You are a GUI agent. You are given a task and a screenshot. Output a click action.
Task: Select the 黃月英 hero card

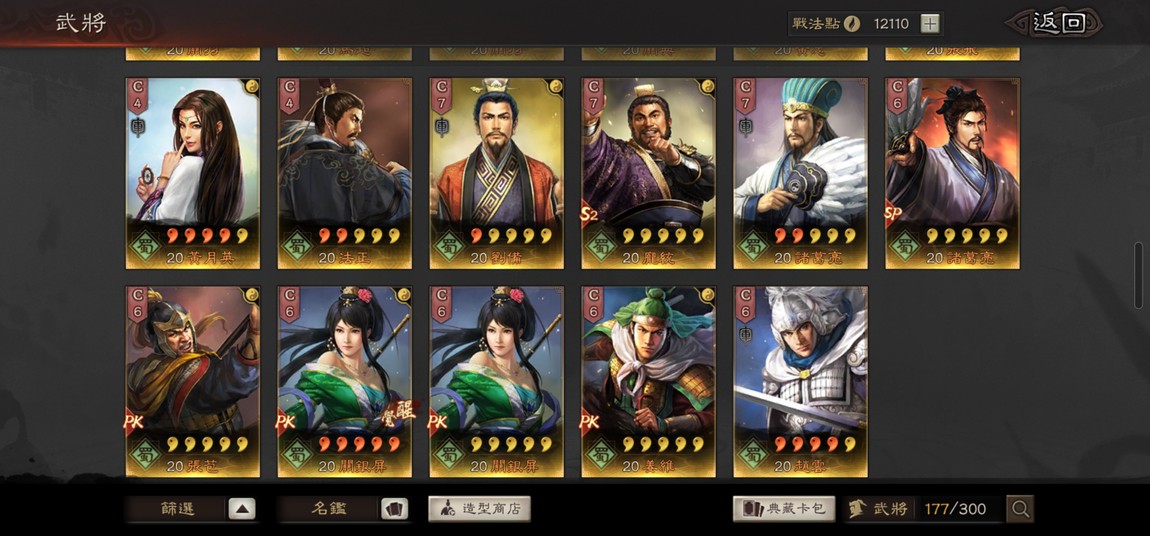[x=192, y=173]
